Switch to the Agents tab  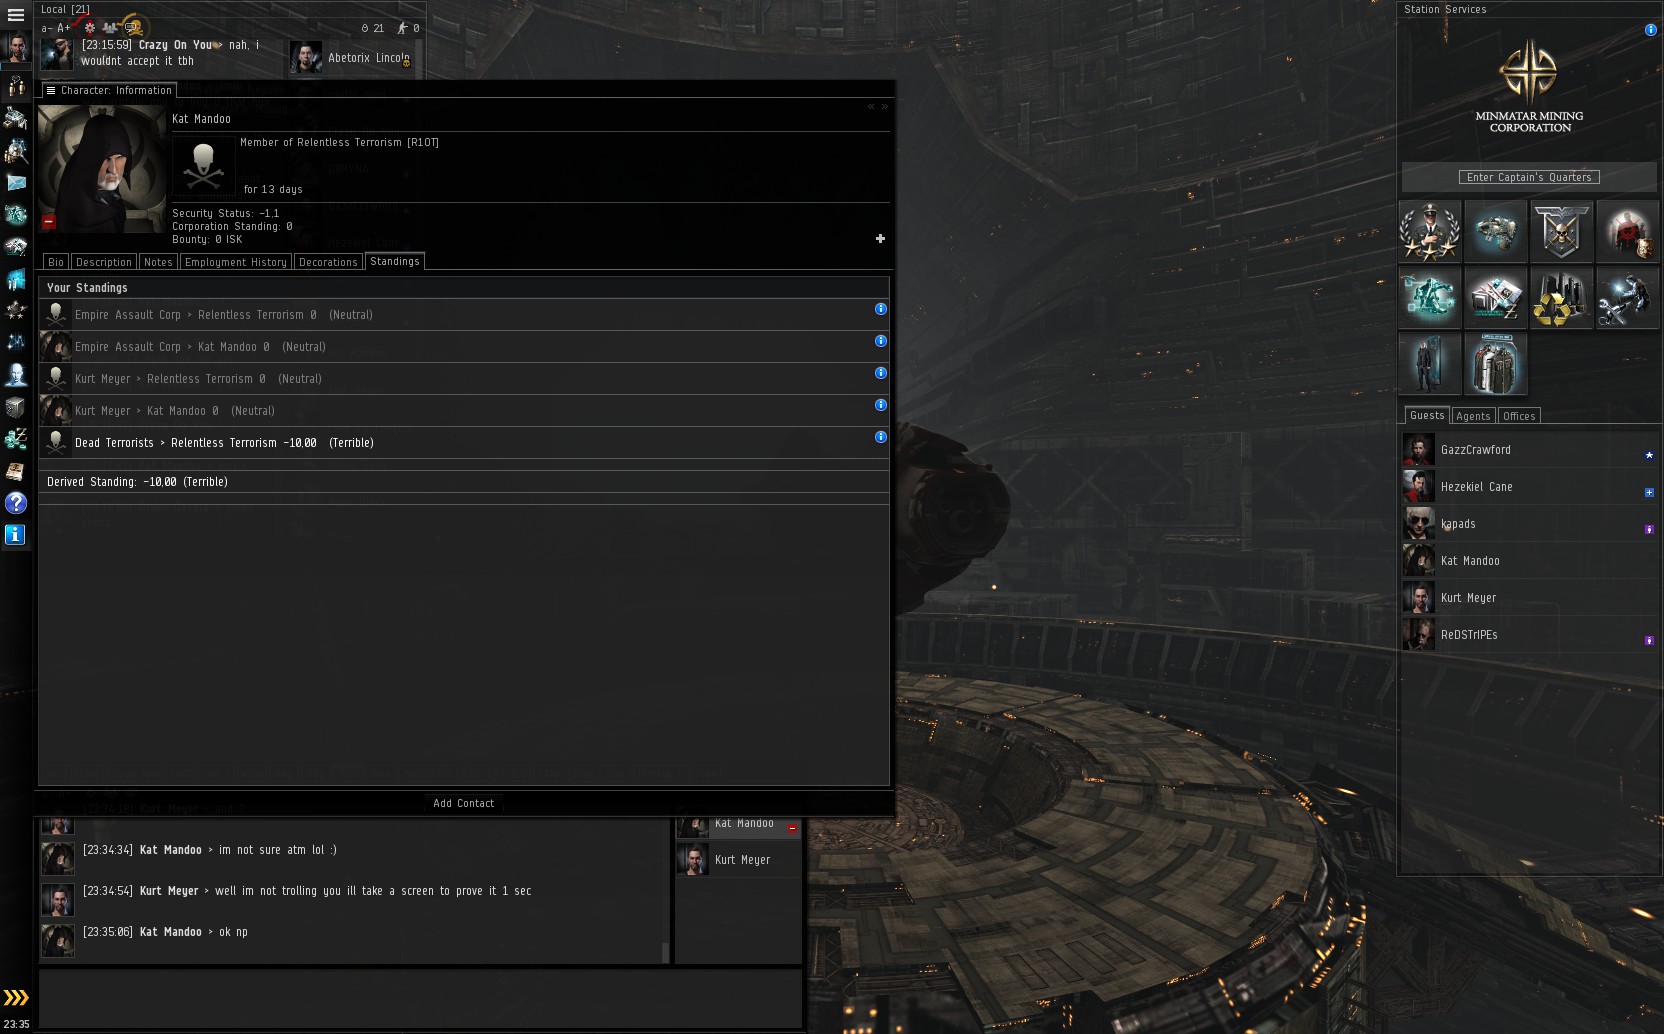point(1473,416)
